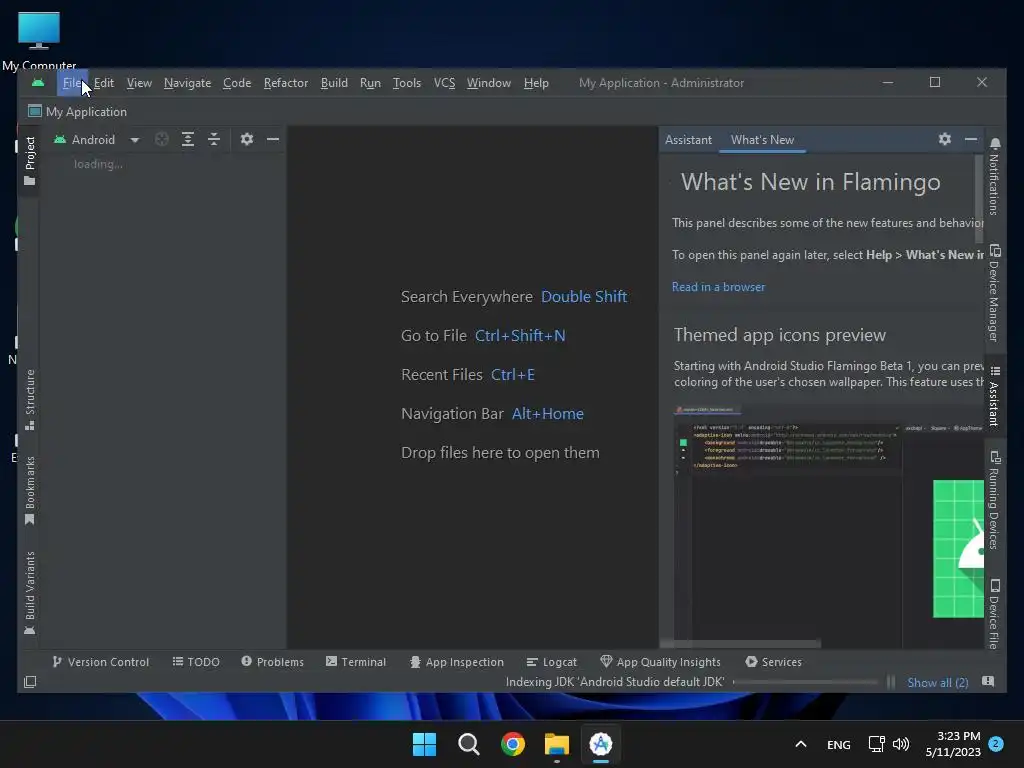This screenshot has height=768, width=1024.
Task: Toggle the Build Variants tool window tab
Action: pyautogui.click(x=29, y=592)
